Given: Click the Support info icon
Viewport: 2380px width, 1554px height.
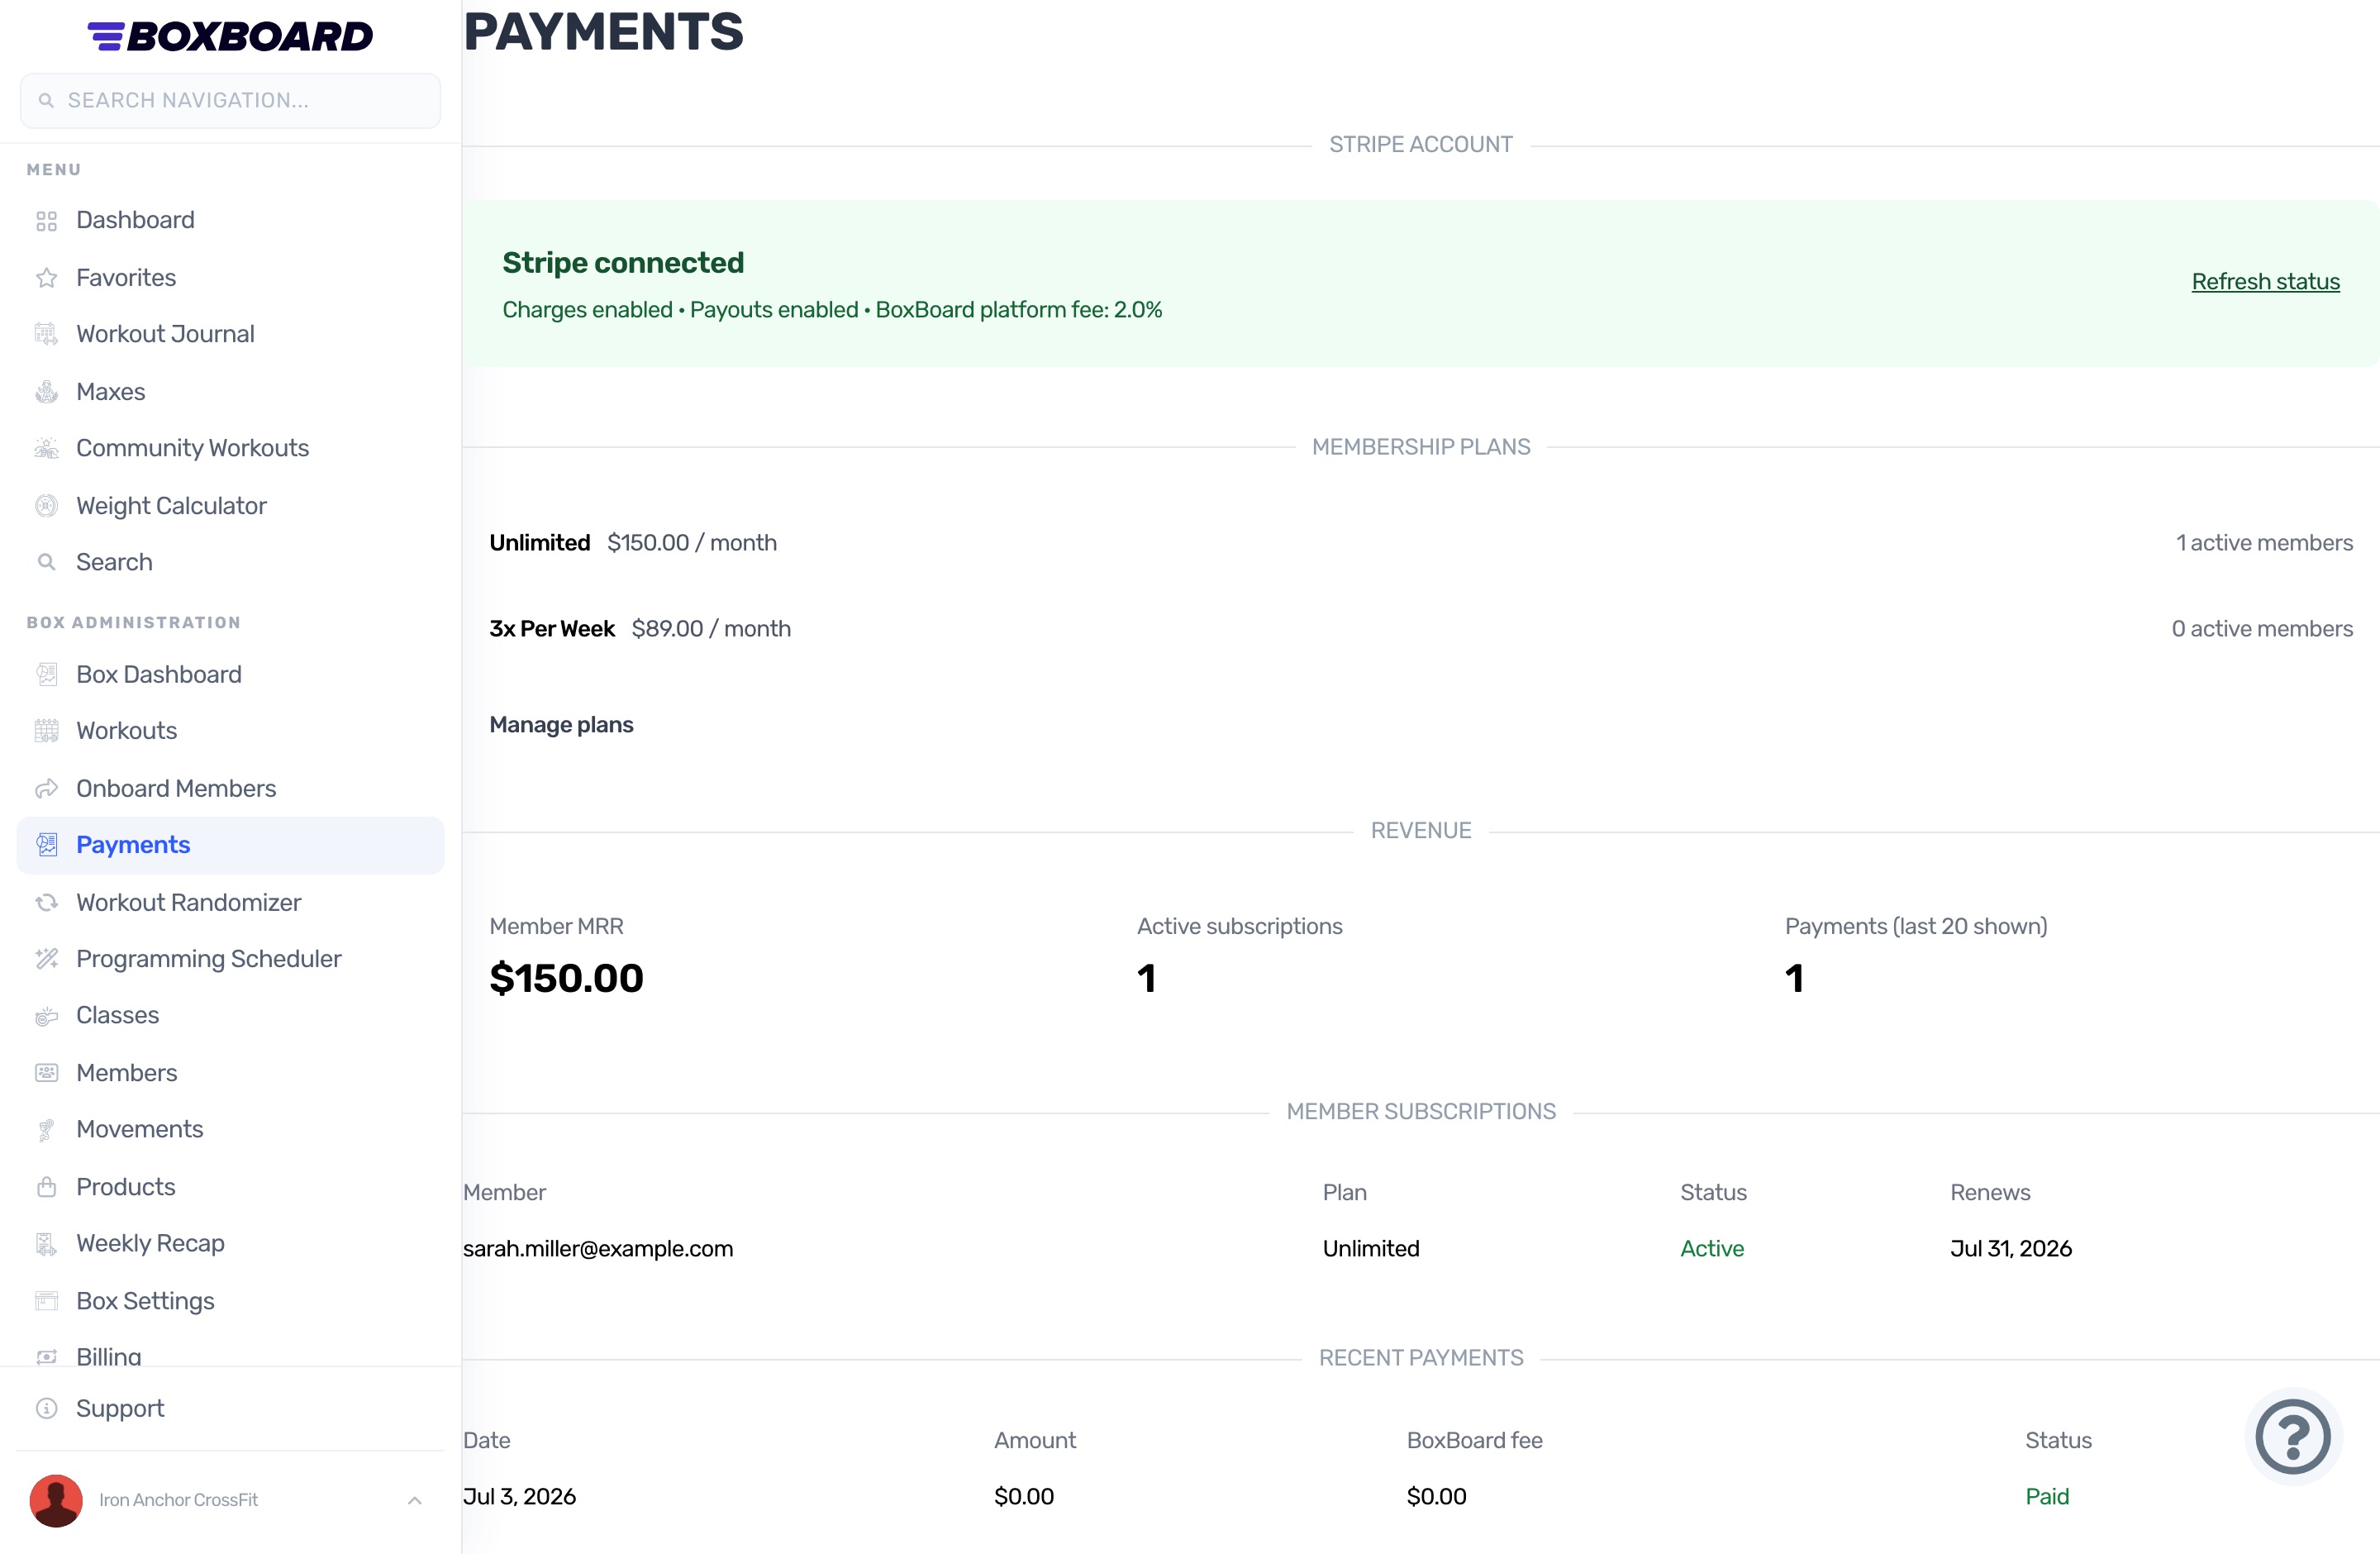Looking at the screenshot, I should pos(46,1409).
